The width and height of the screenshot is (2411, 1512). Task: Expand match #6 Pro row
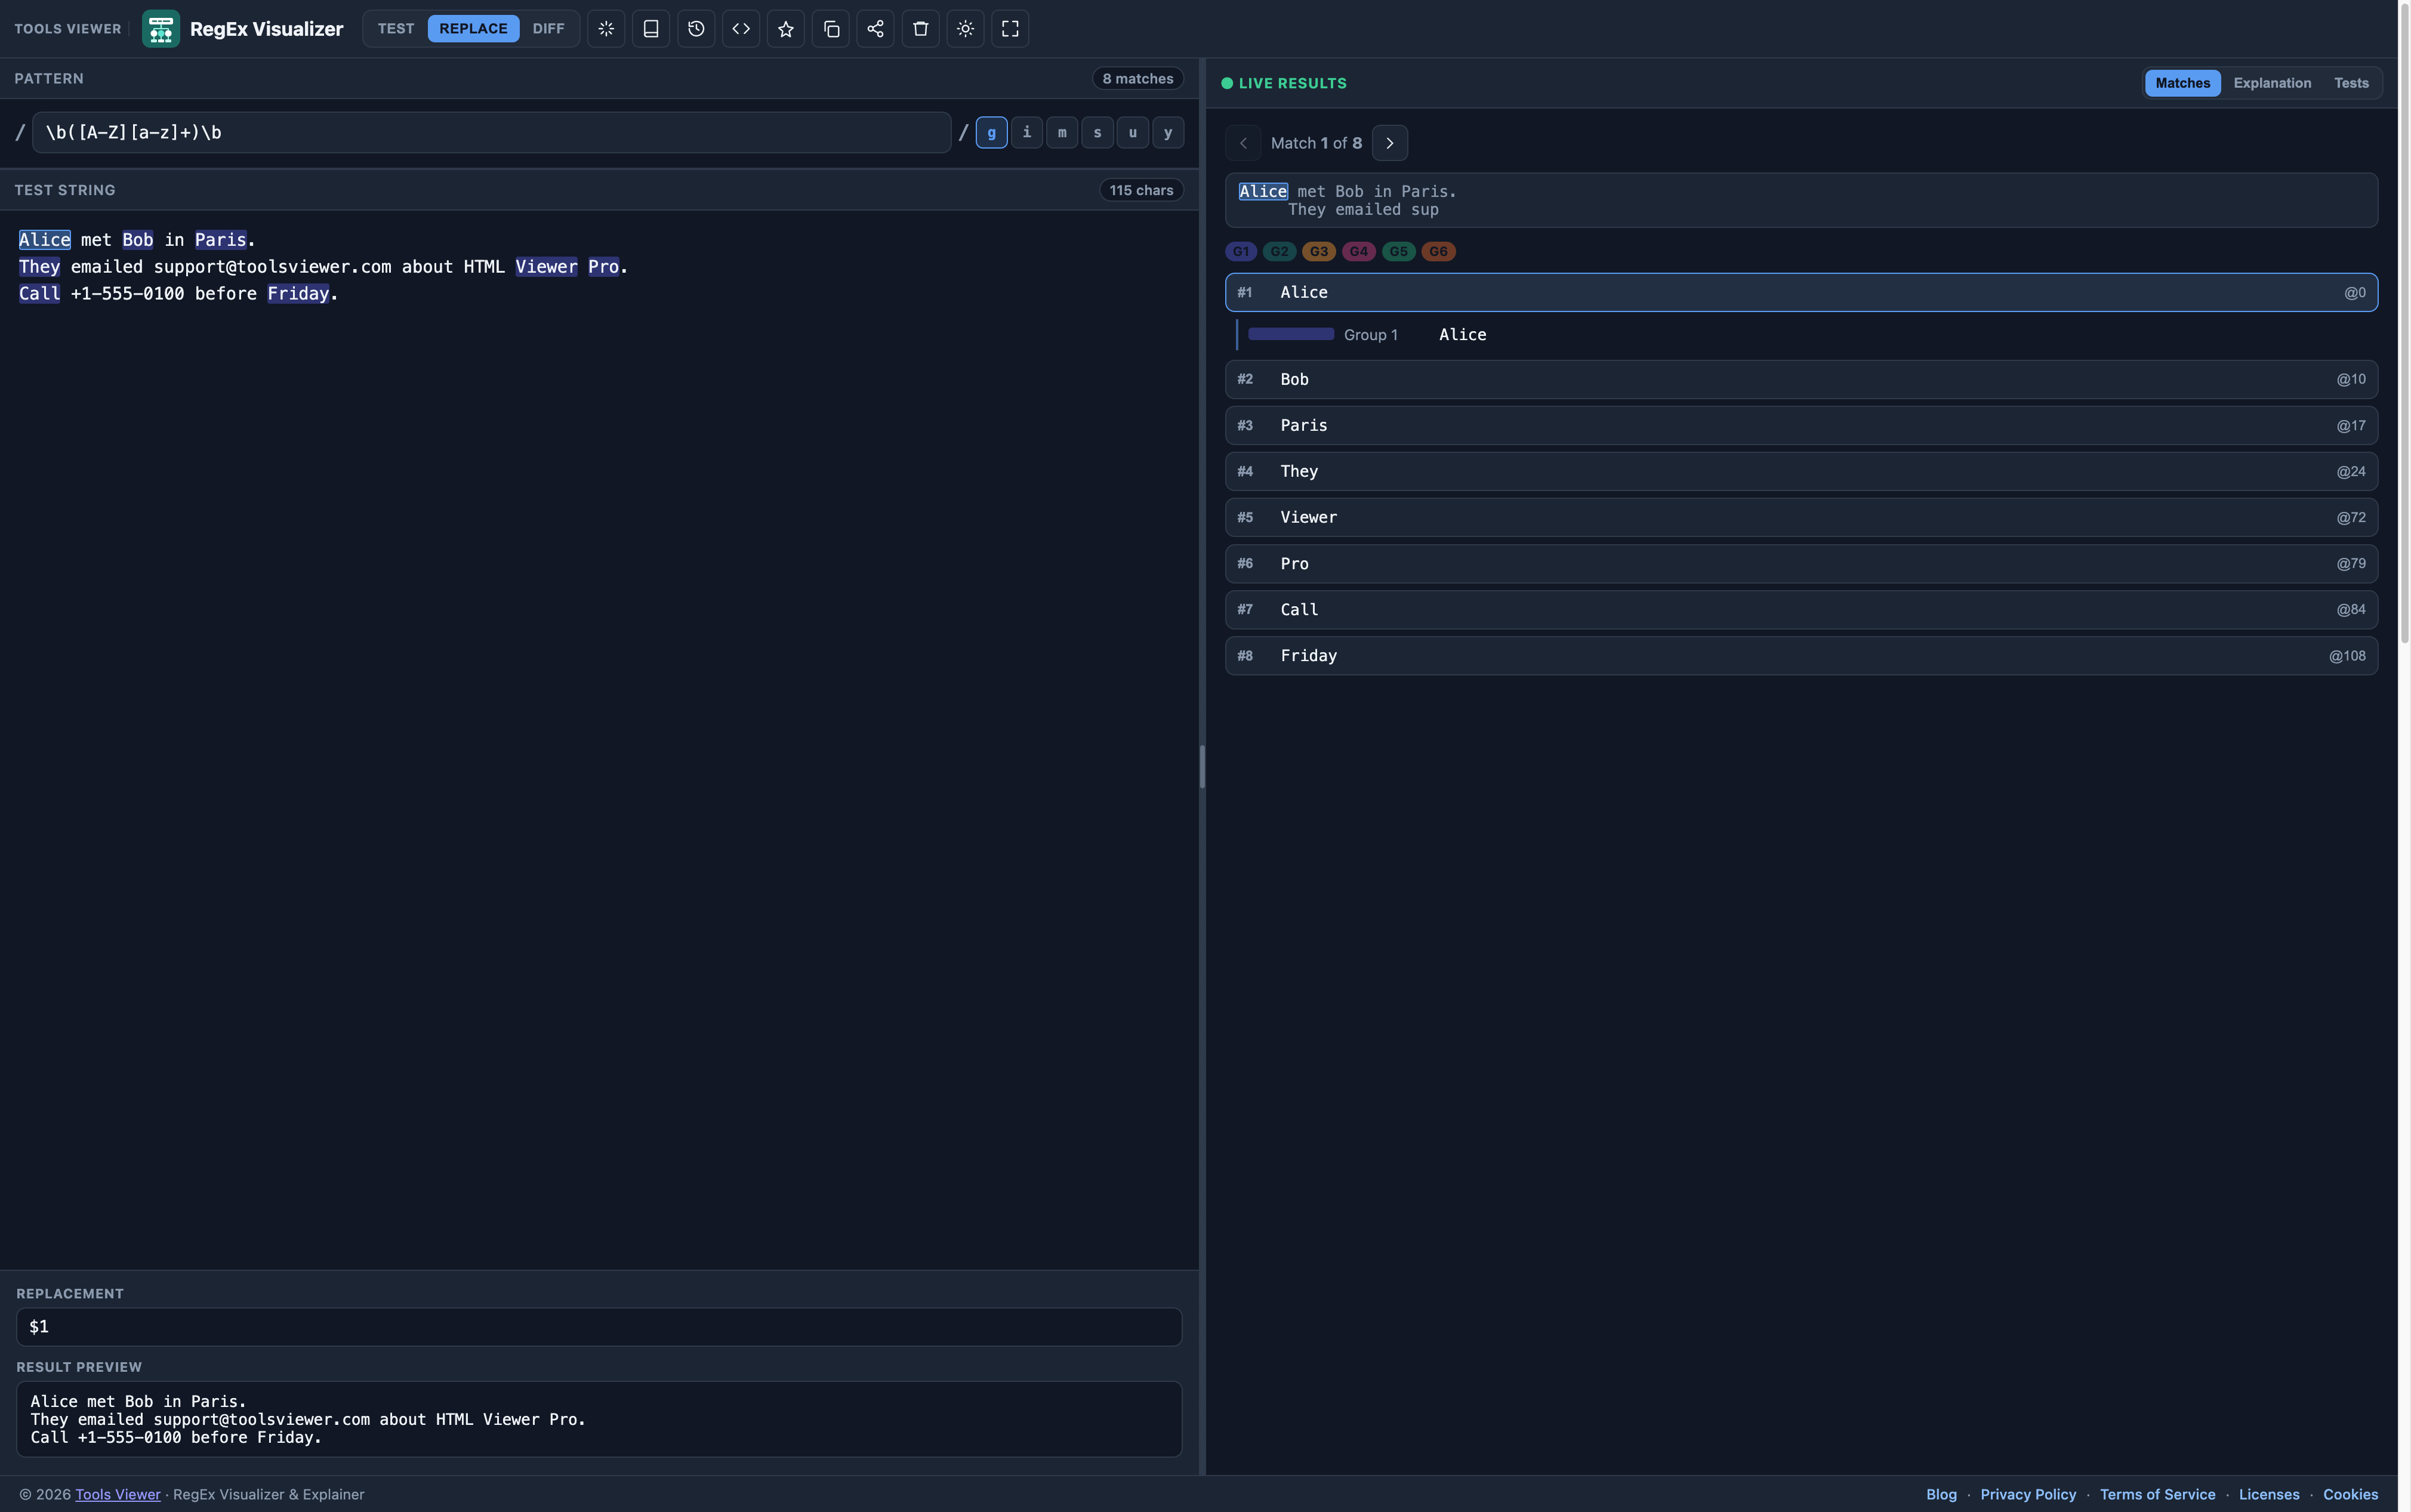[1802, 564]
